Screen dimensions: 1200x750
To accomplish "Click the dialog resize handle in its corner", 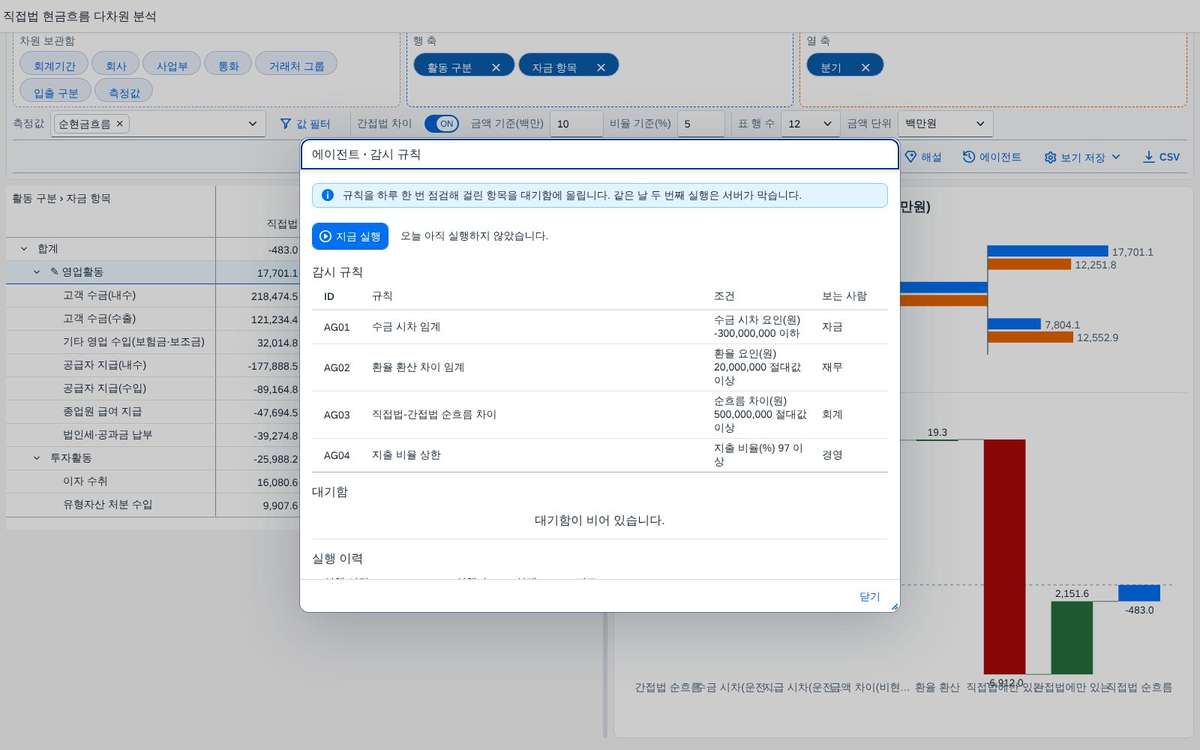I will pos(894,606).
